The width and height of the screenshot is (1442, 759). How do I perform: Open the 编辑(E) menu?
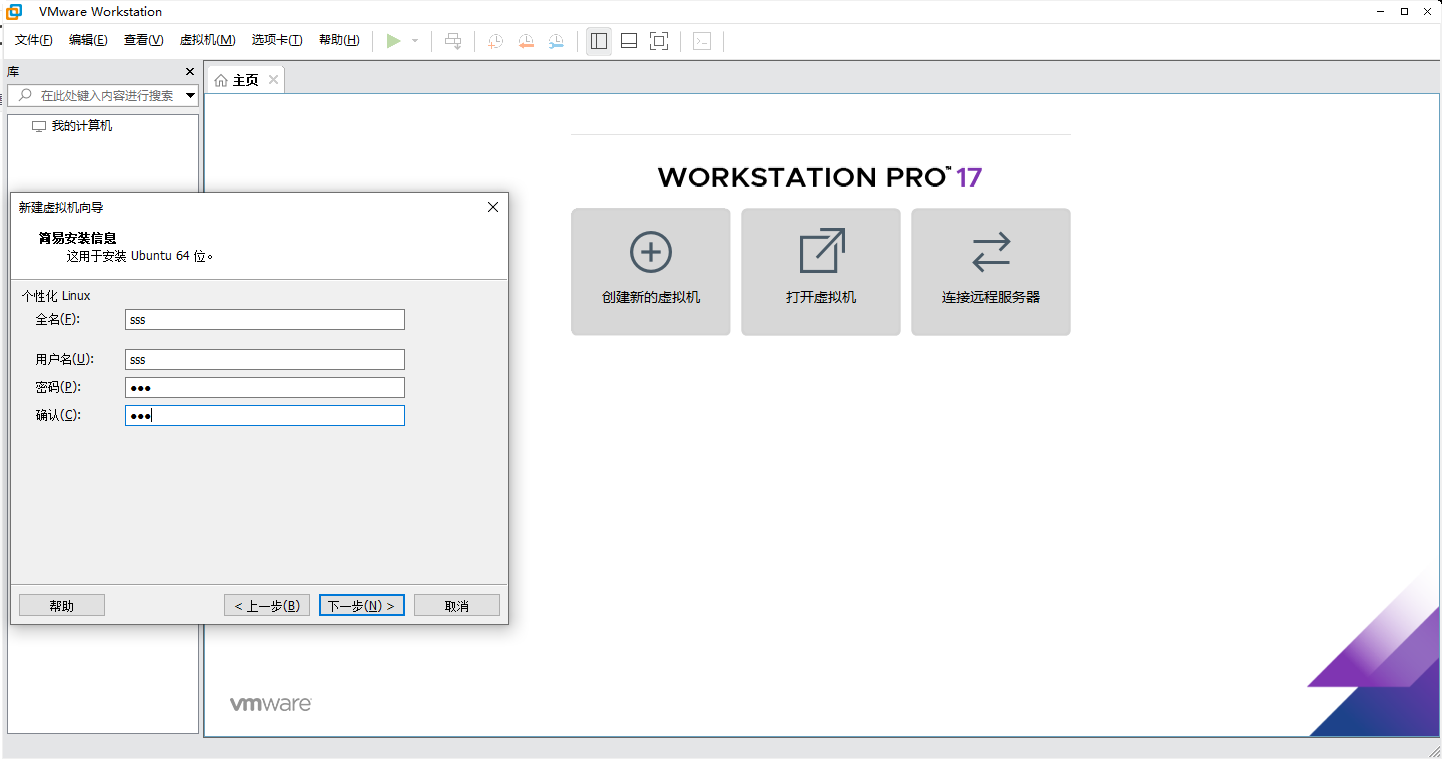(88, 40)
